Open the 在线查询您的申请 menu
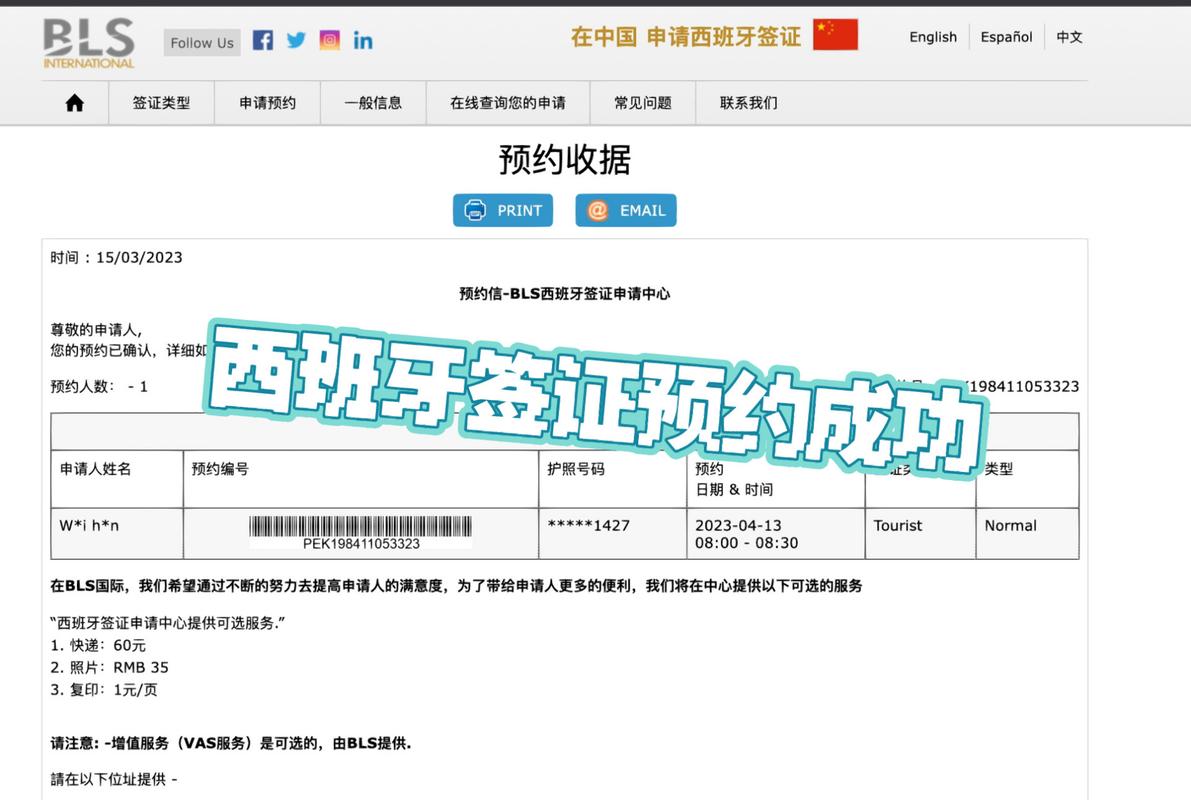The height and width of the screenshot is (800, 1191). coord(507,103)
